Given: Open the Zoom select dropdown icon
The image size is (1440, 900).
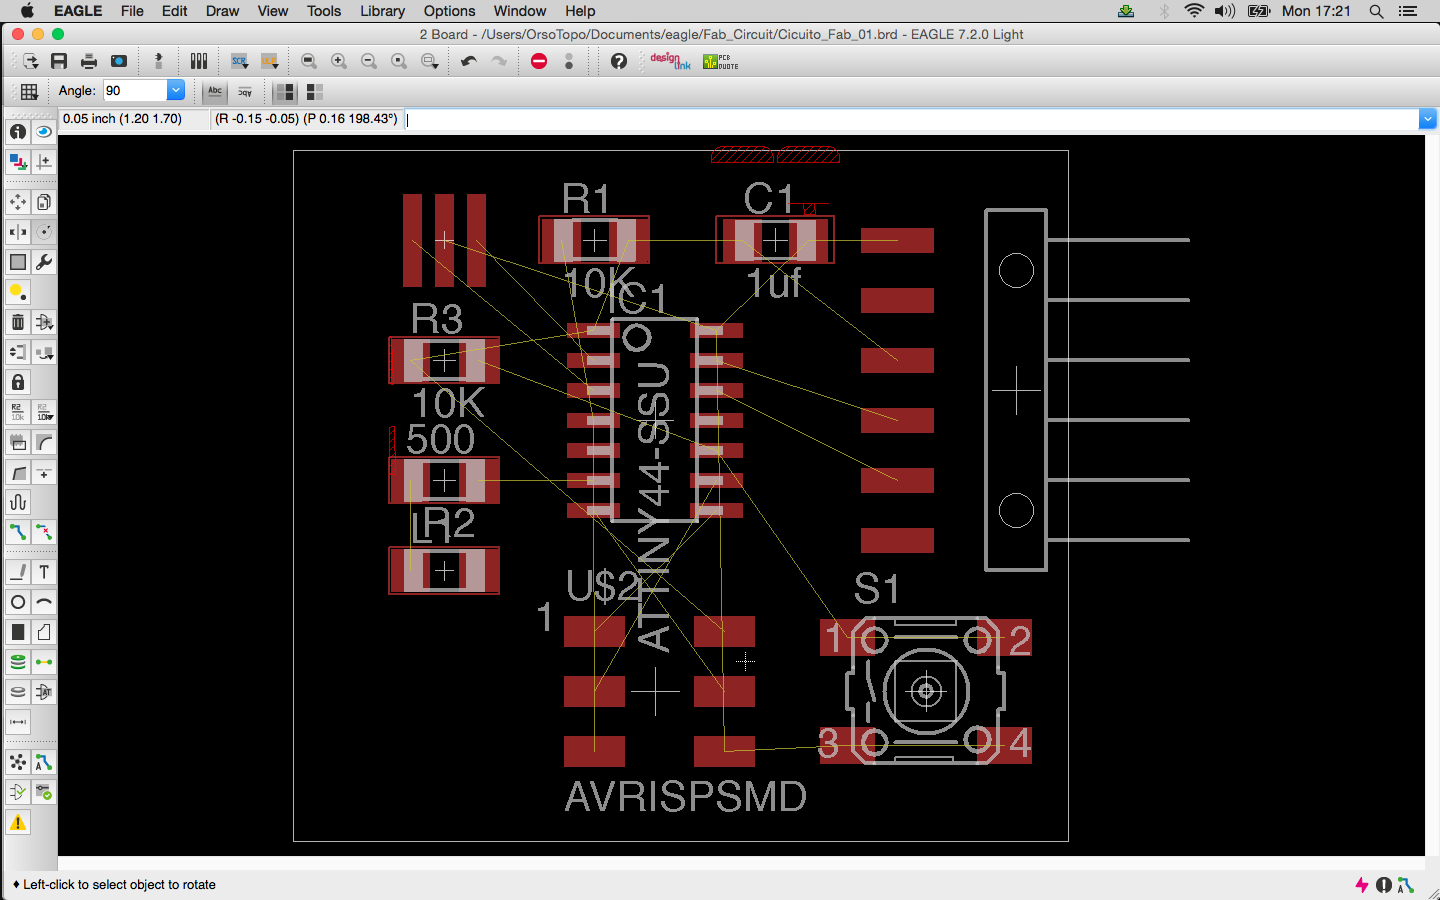Looking at the screenshot, I should pyautogui.click(x=429, y=61).
